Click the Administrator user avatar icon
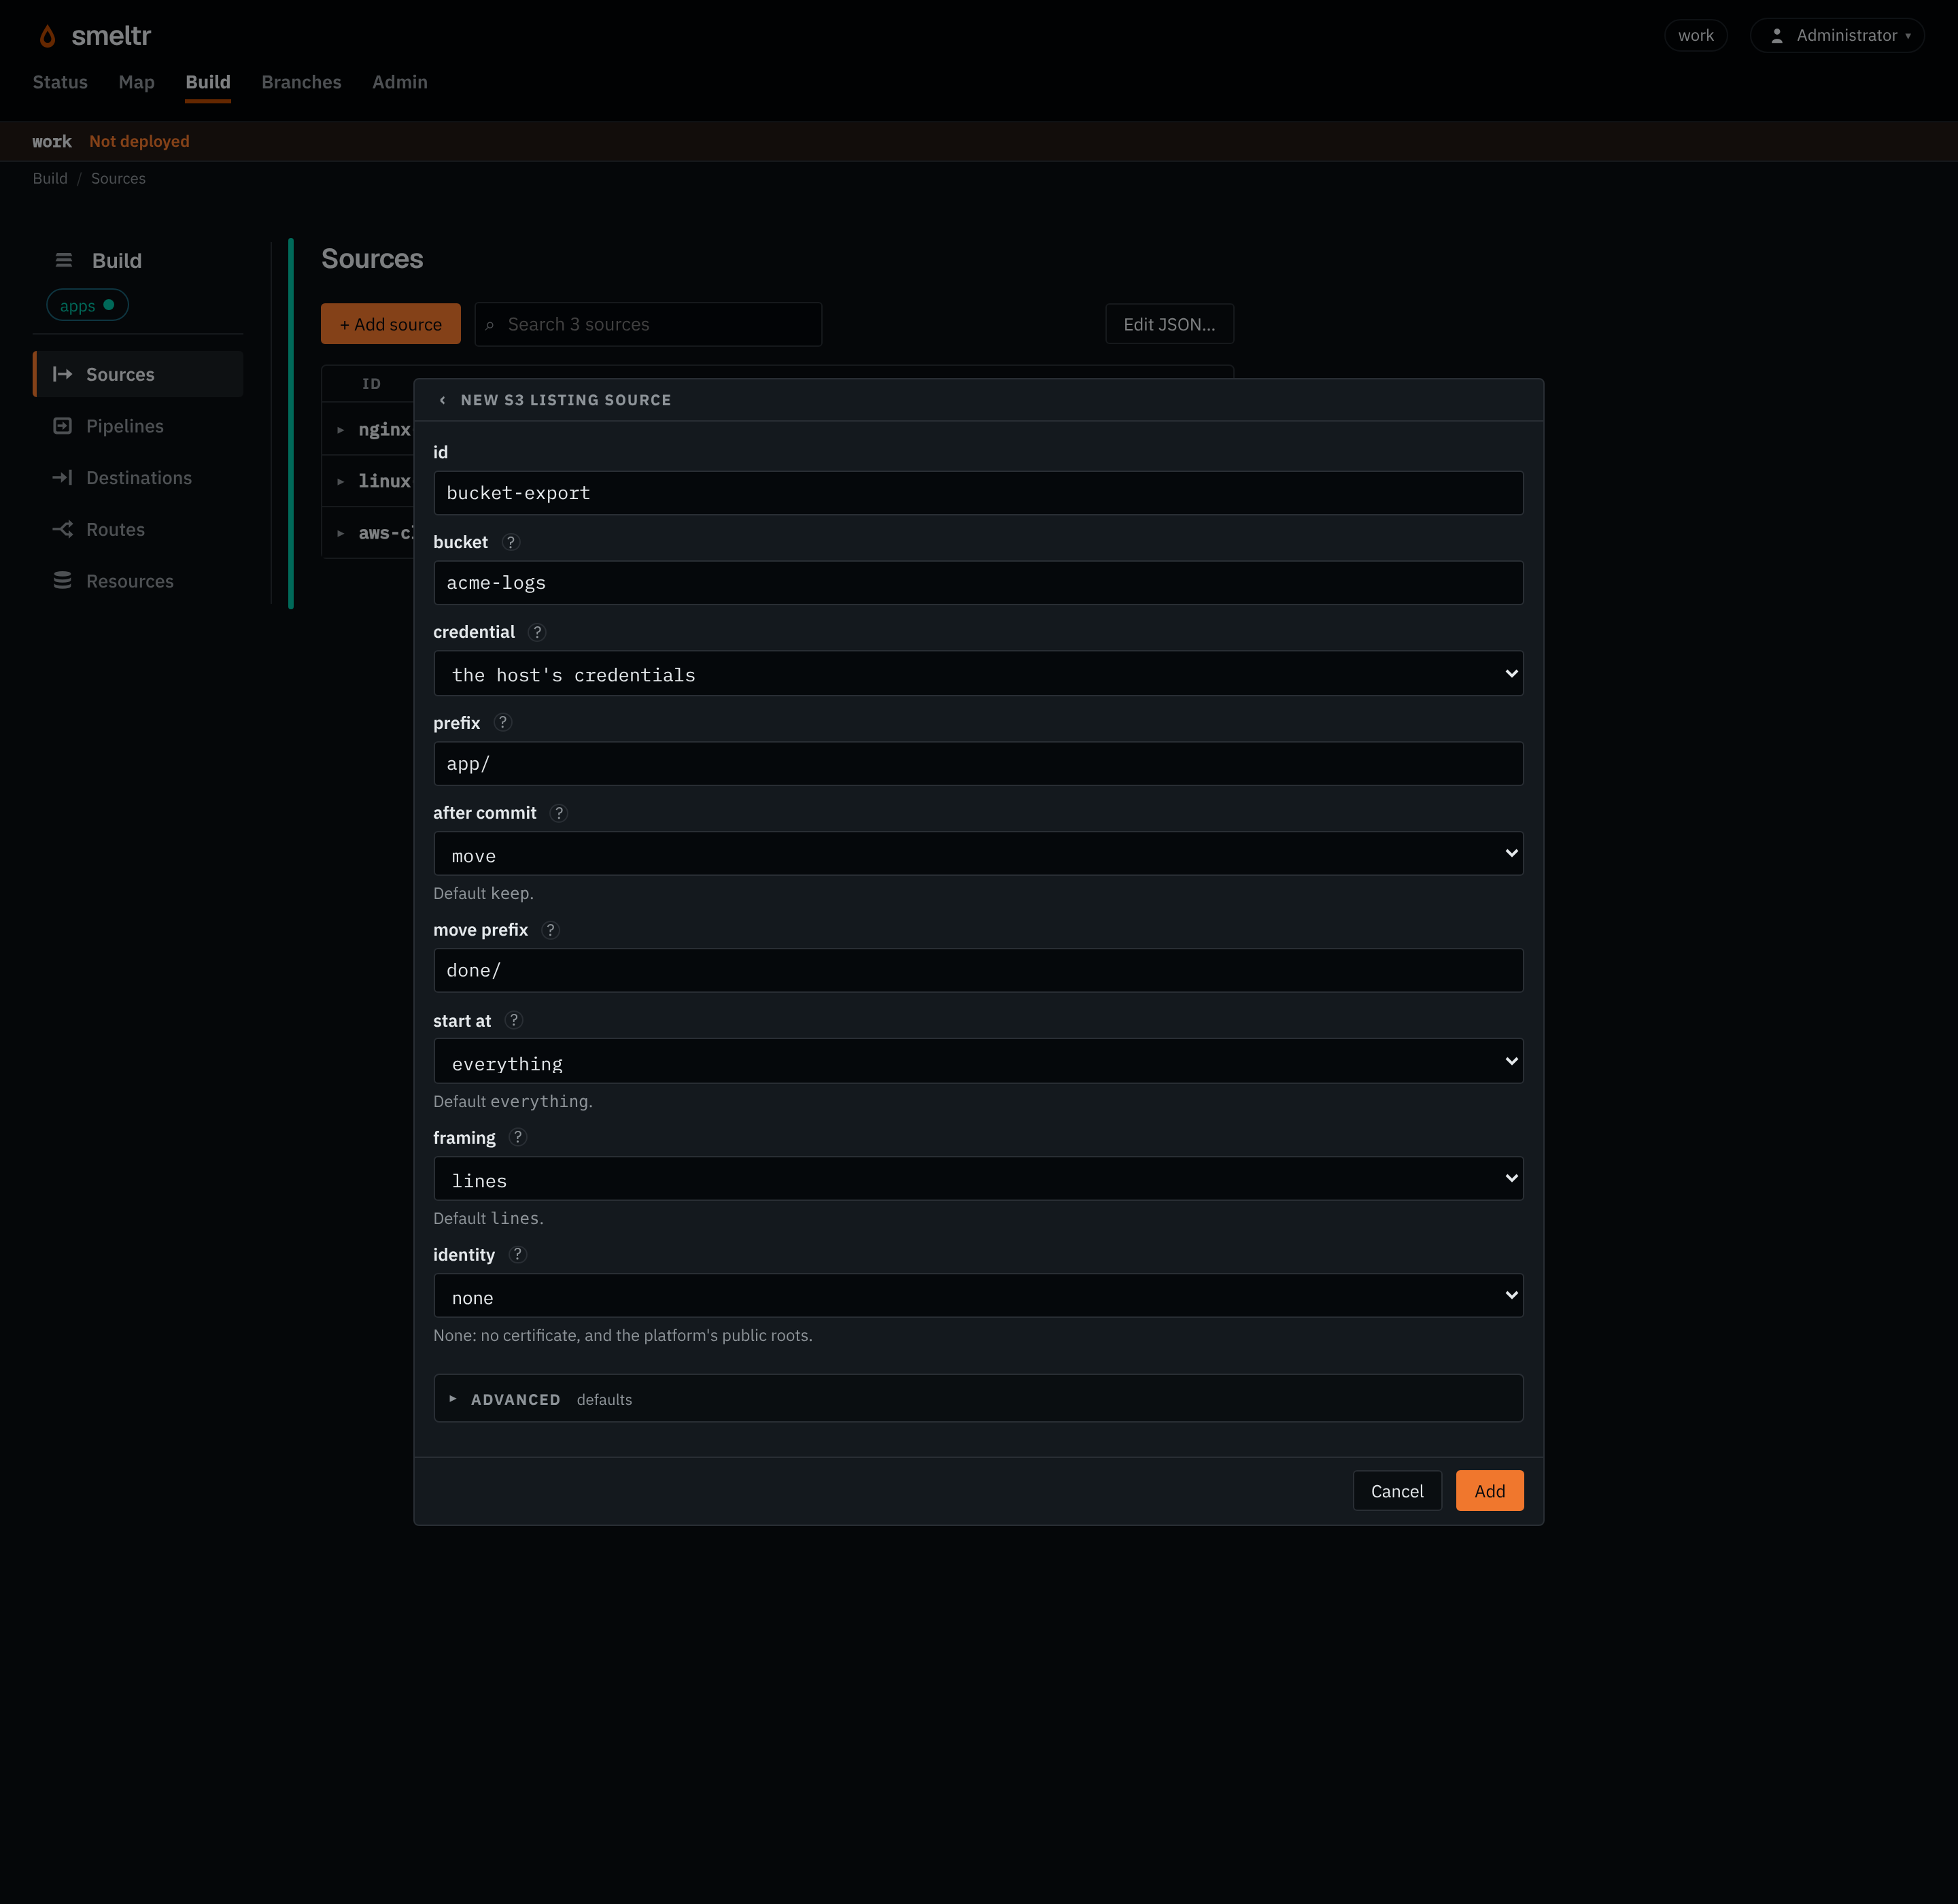1958x1904 pixels. [1777, 36]
